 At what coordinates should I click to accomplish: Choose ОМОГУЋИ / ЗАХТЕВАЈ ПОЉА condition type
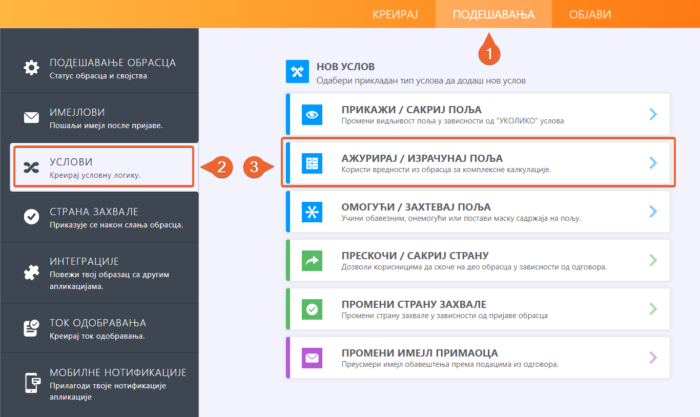click(478, 212)
